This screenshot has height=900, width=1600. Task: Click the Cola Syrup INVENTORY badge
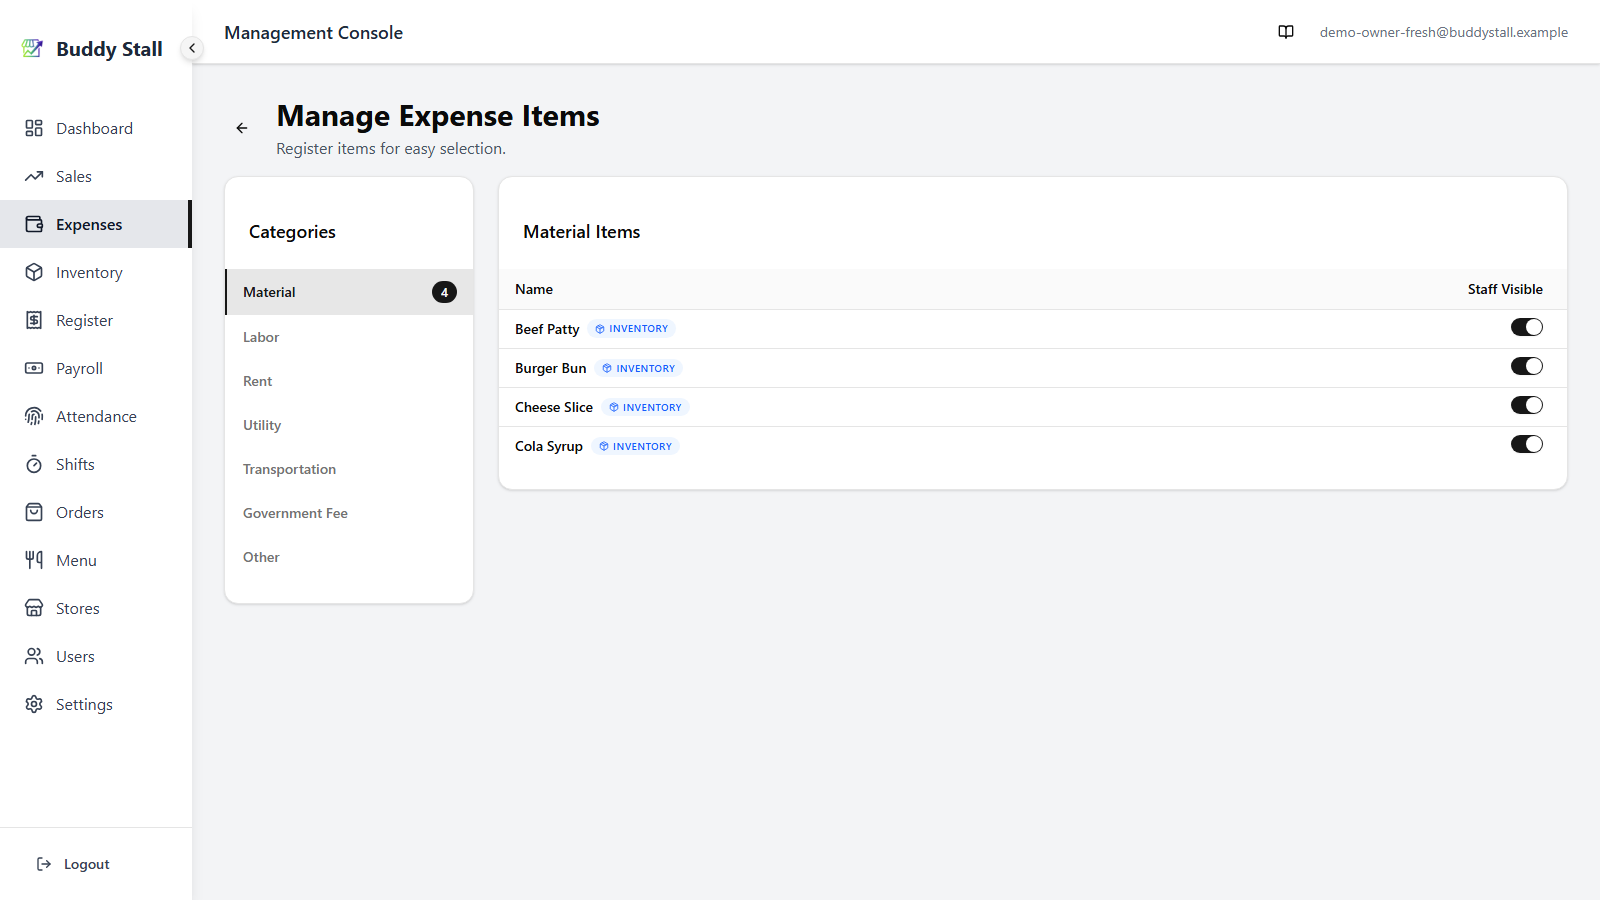(x=636, y=446)
